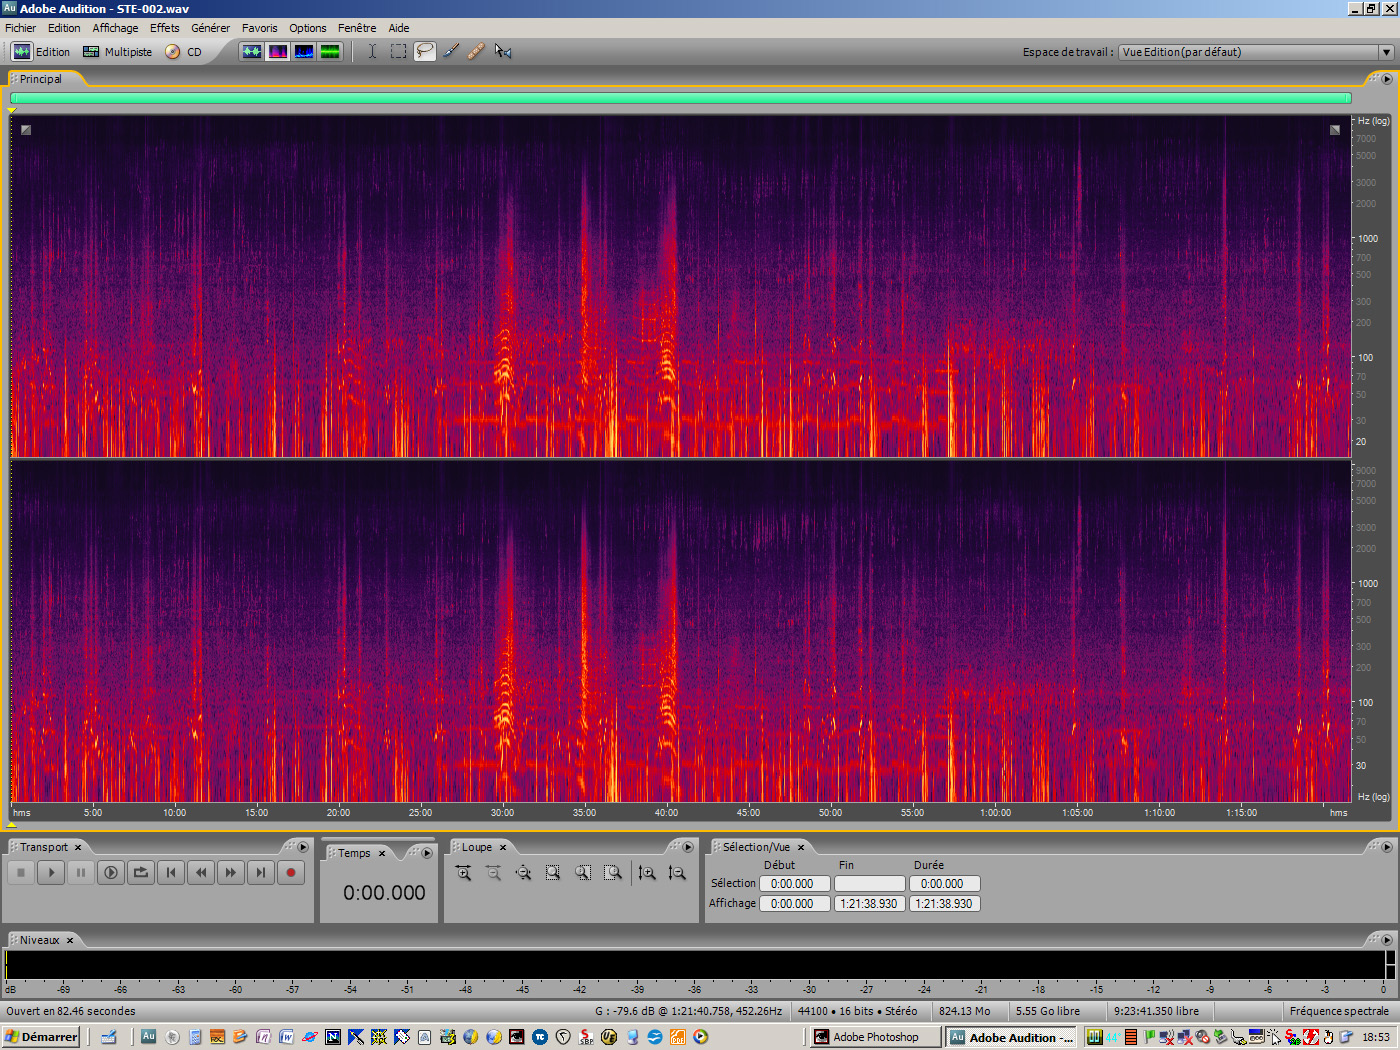1400x1050 pixels.
Task: Select the Effects paintbrush tool
Action: (x=450, y=51)
